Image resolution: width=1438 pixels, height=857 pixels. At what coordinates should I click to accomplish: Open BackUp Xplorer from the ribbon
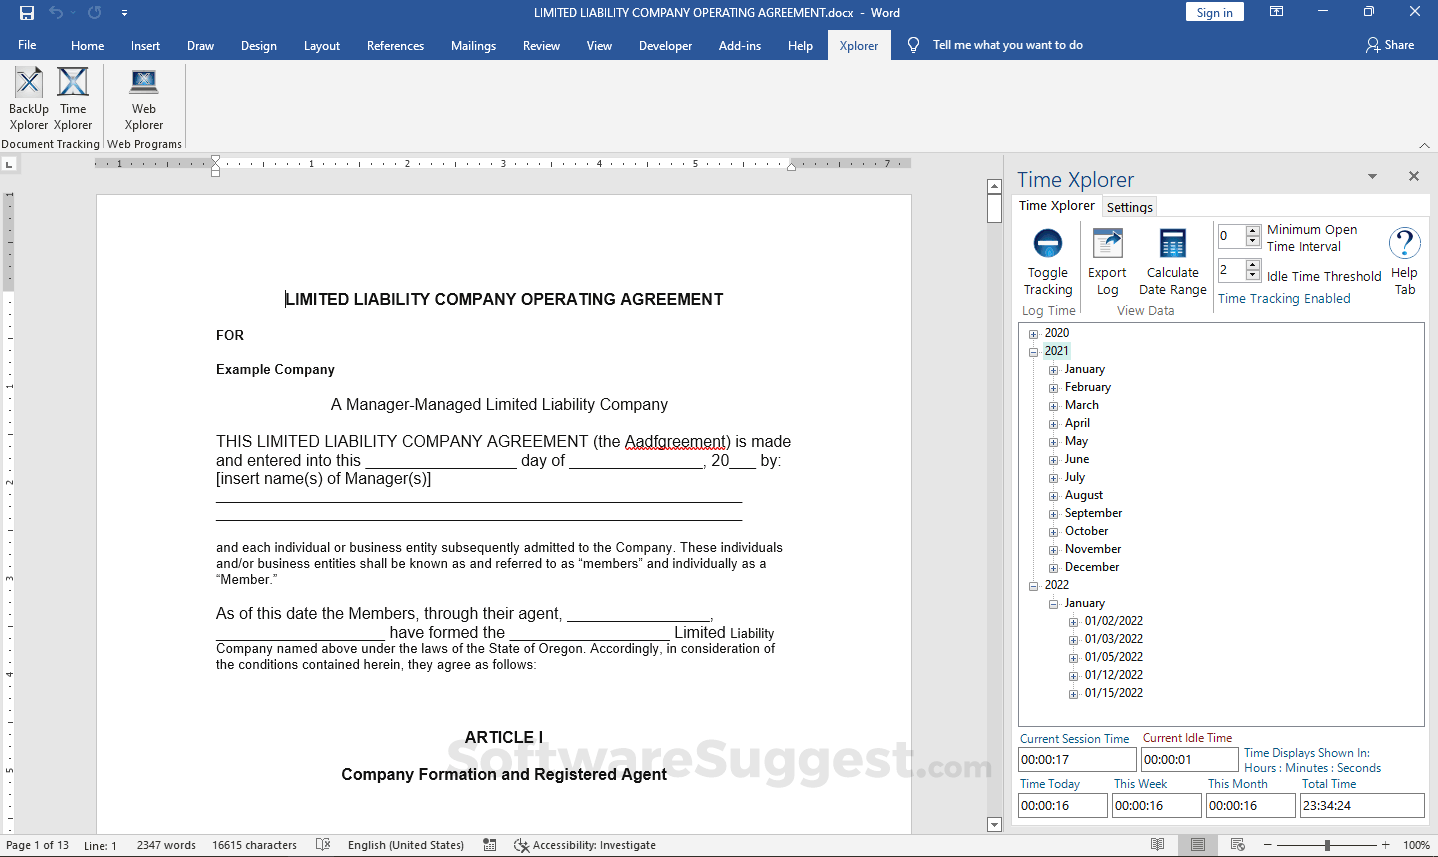pos(28,97)
